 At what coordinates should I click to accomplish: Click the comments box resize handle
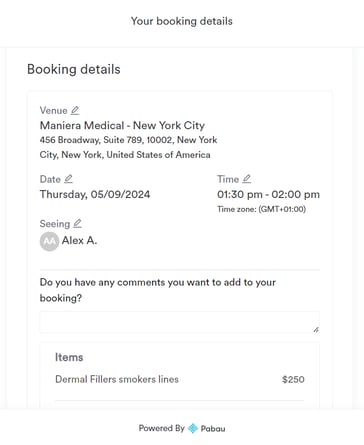point(316,330)
